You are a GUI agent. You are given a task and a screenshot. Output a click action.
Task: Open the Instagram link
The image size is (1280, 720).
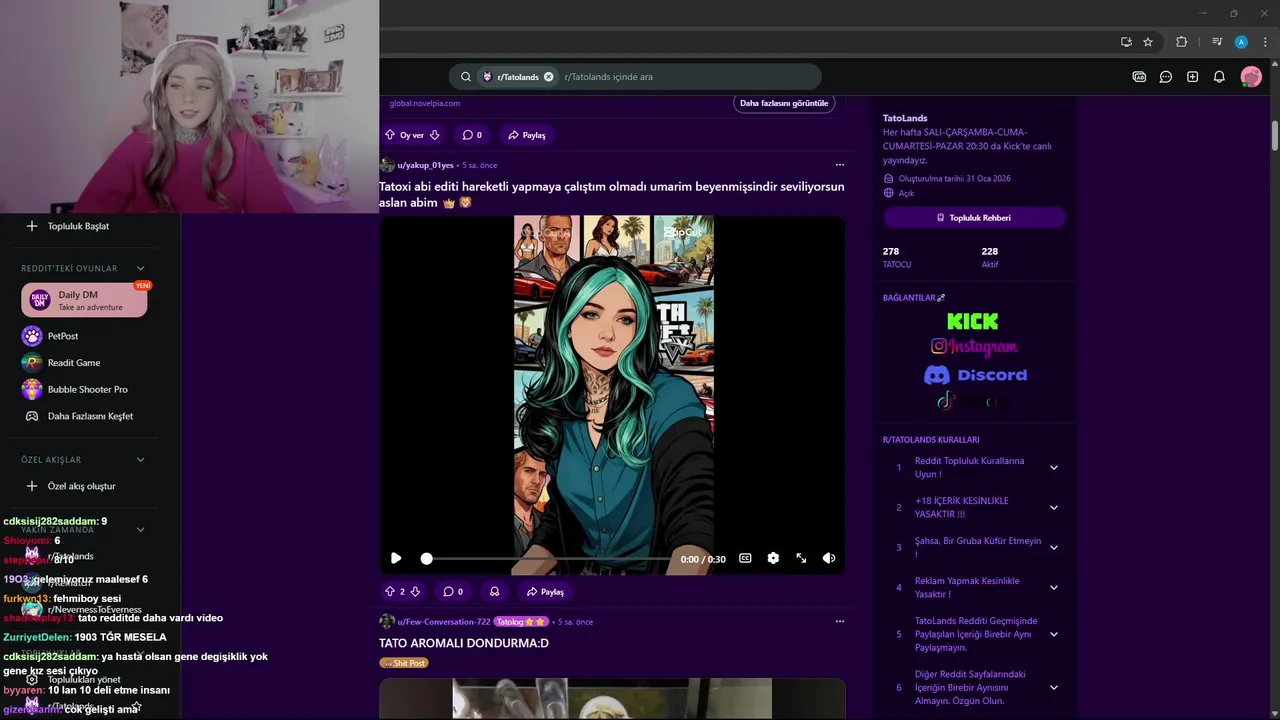click(x=974, y=347)
